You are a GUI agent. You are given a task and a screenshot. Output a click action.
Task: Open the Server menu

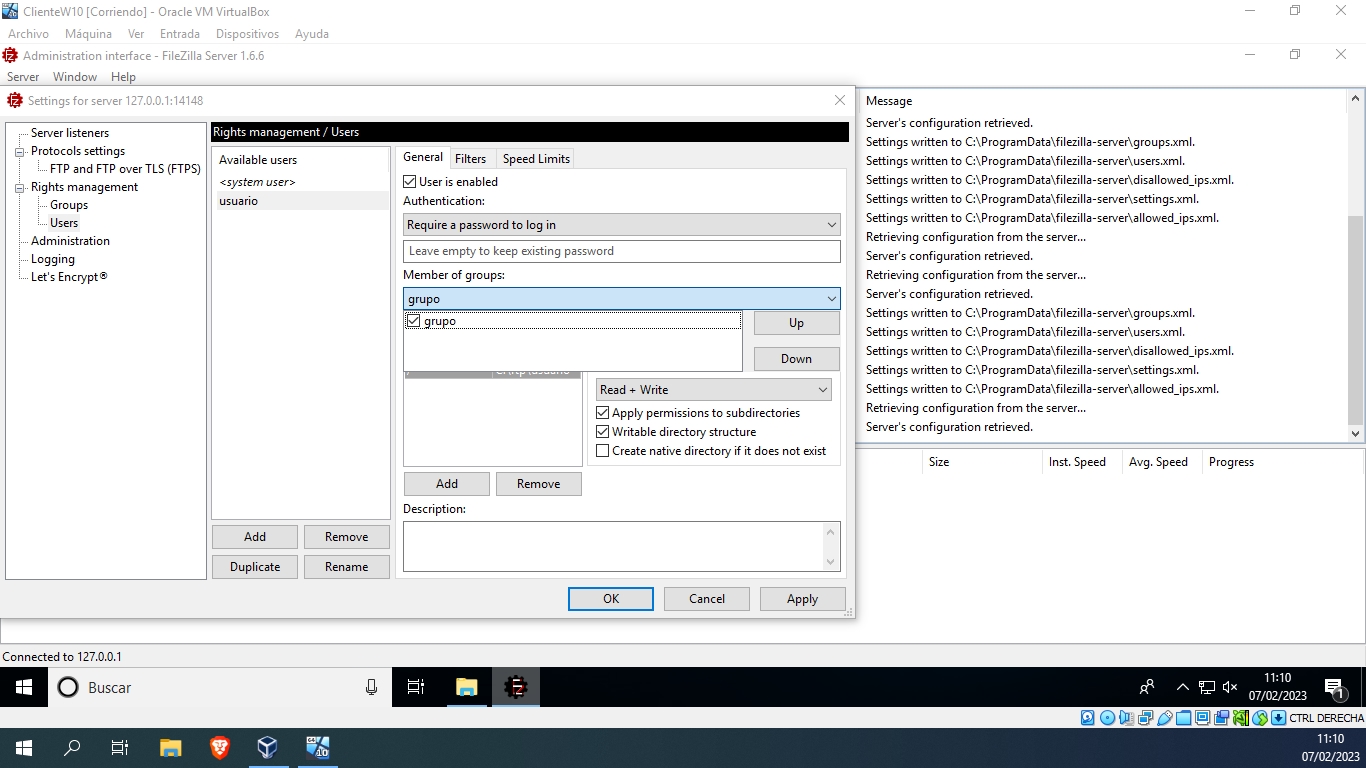pyautogui.click(x=23, y=77)
